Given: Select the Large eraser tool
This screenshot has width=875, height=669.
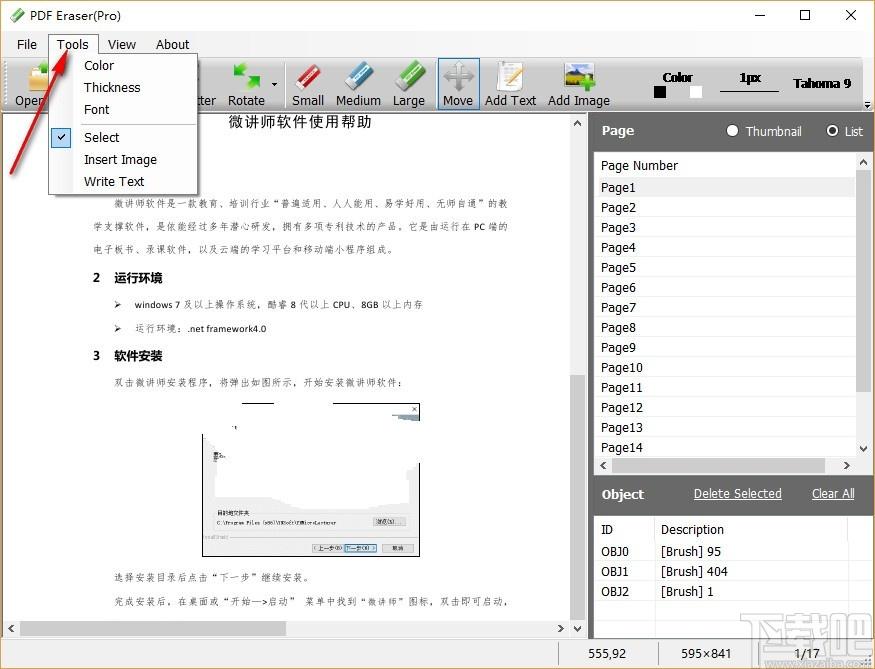Looking at the screenshot, I should point(408,84).
